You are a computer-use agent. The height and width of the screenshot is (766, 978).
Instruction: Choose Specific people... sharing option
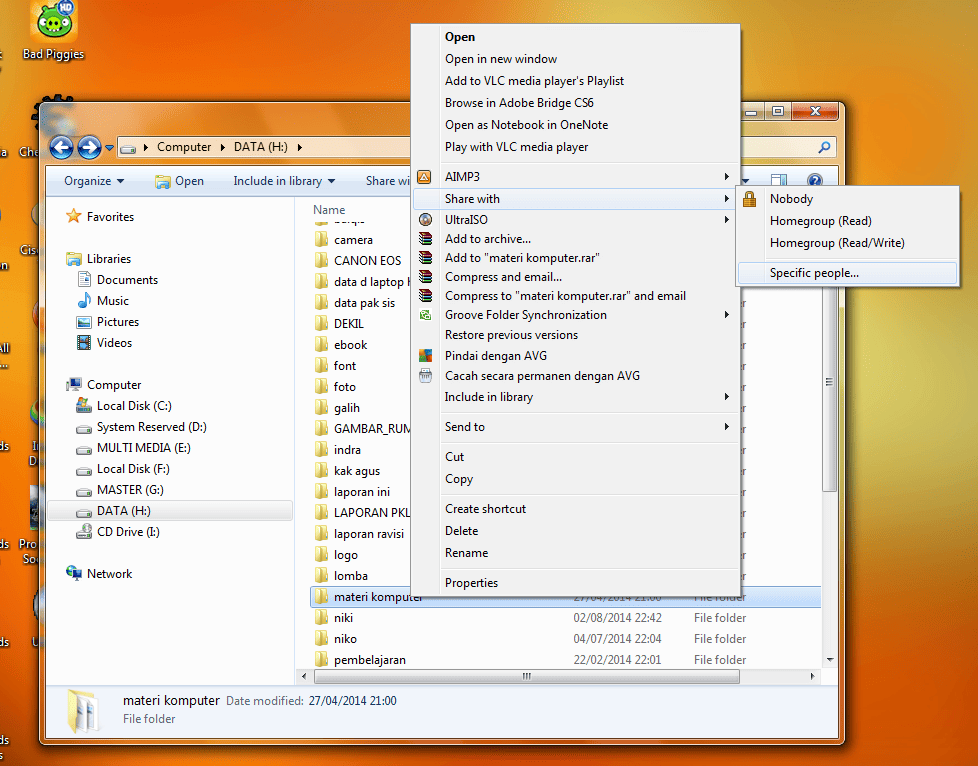[x=813, y=273]
